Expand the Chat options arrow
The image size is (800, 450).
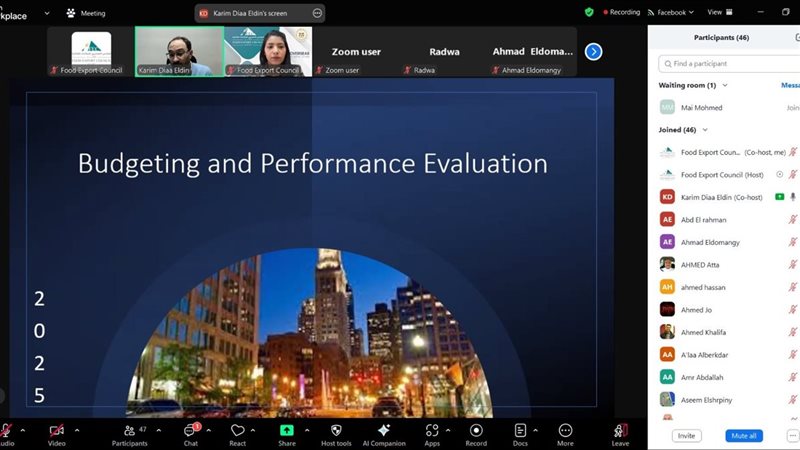click(209, 430)
